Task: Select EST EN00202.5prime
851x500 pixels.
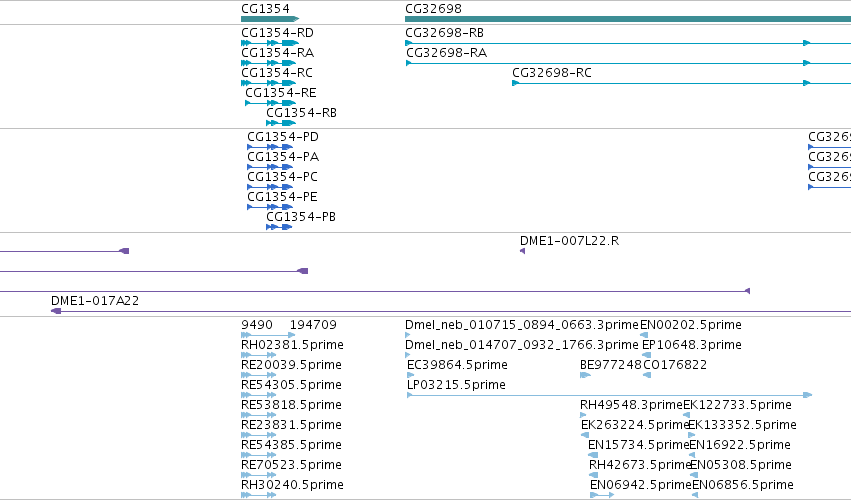Action: pyautogui.click(x=691, y=325)
